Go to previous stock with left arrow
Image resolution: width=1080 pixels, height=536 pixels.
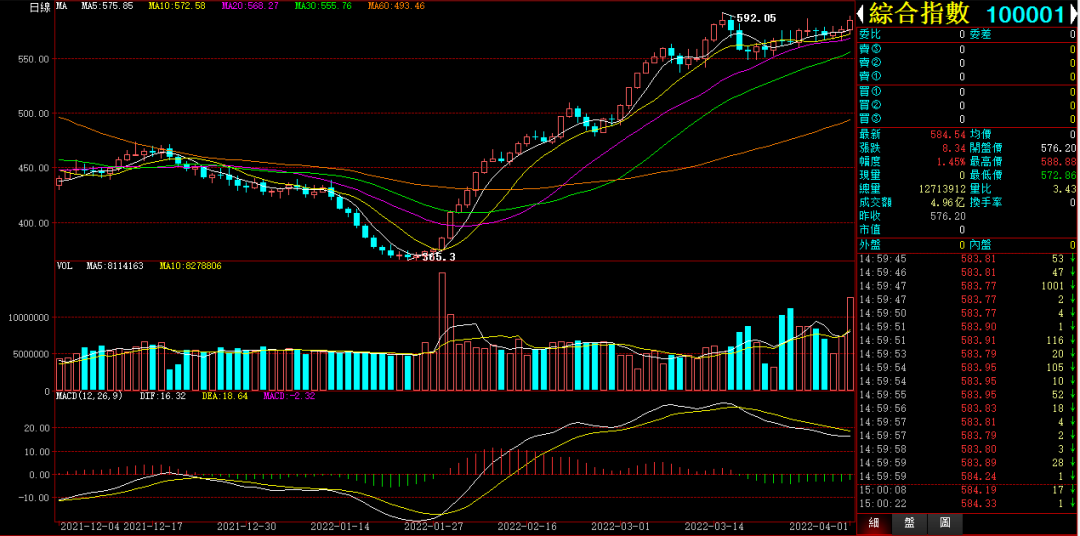pyautogui.click(x=861, y=14)
